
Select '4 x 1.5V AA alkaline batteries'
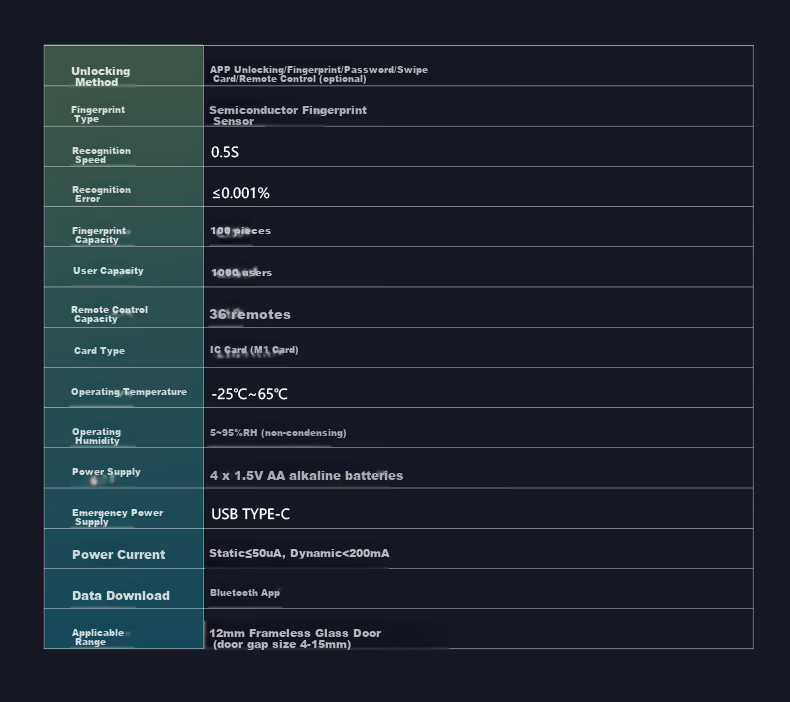tap(306, 476)
